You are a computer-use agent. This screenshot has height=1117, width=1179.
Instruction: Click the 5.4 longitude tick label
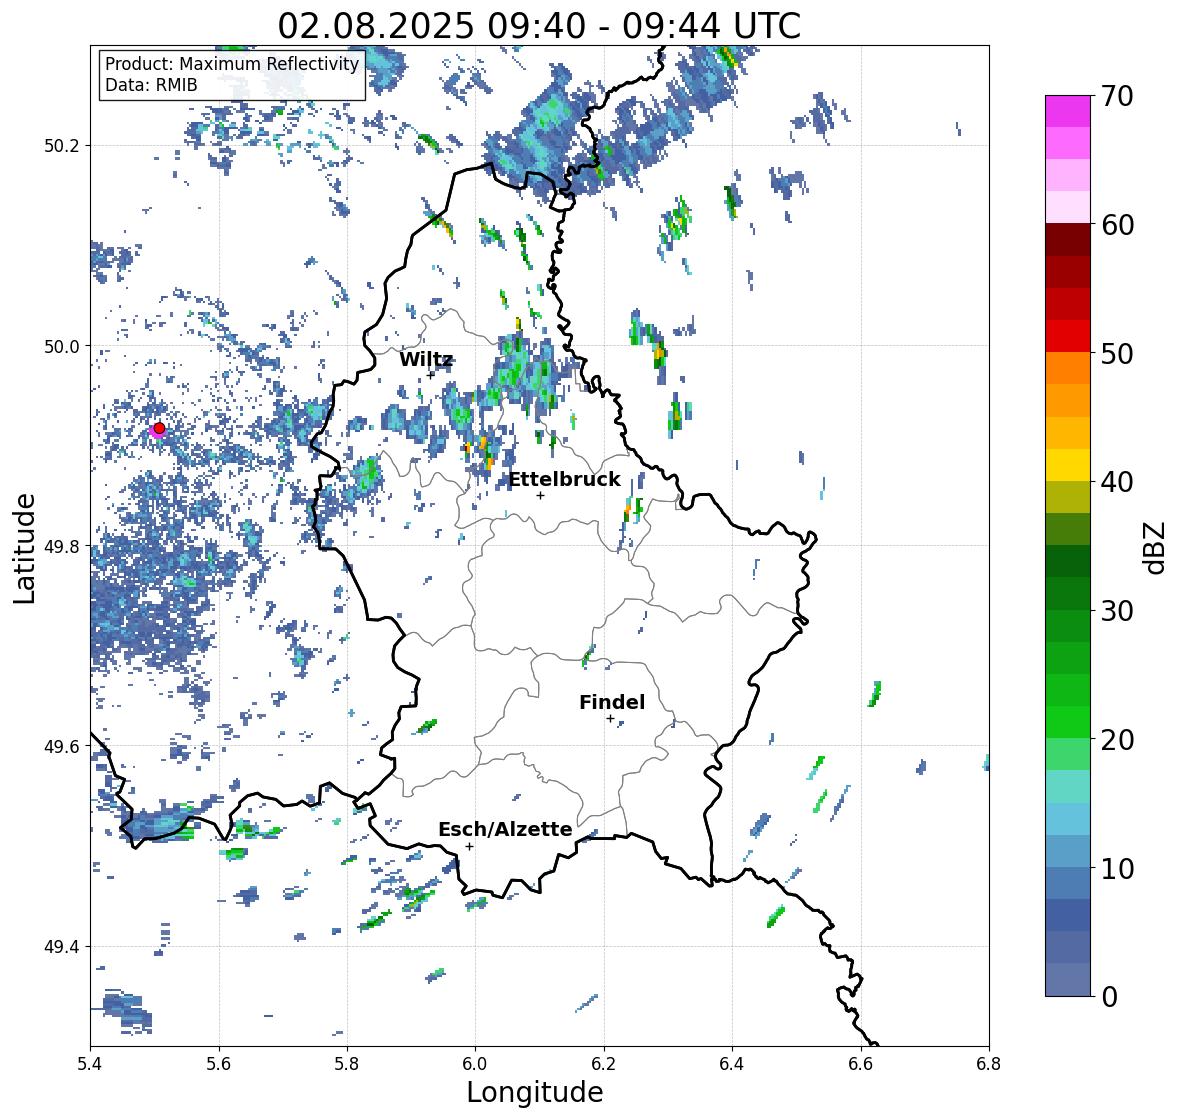pos(90,1064)
